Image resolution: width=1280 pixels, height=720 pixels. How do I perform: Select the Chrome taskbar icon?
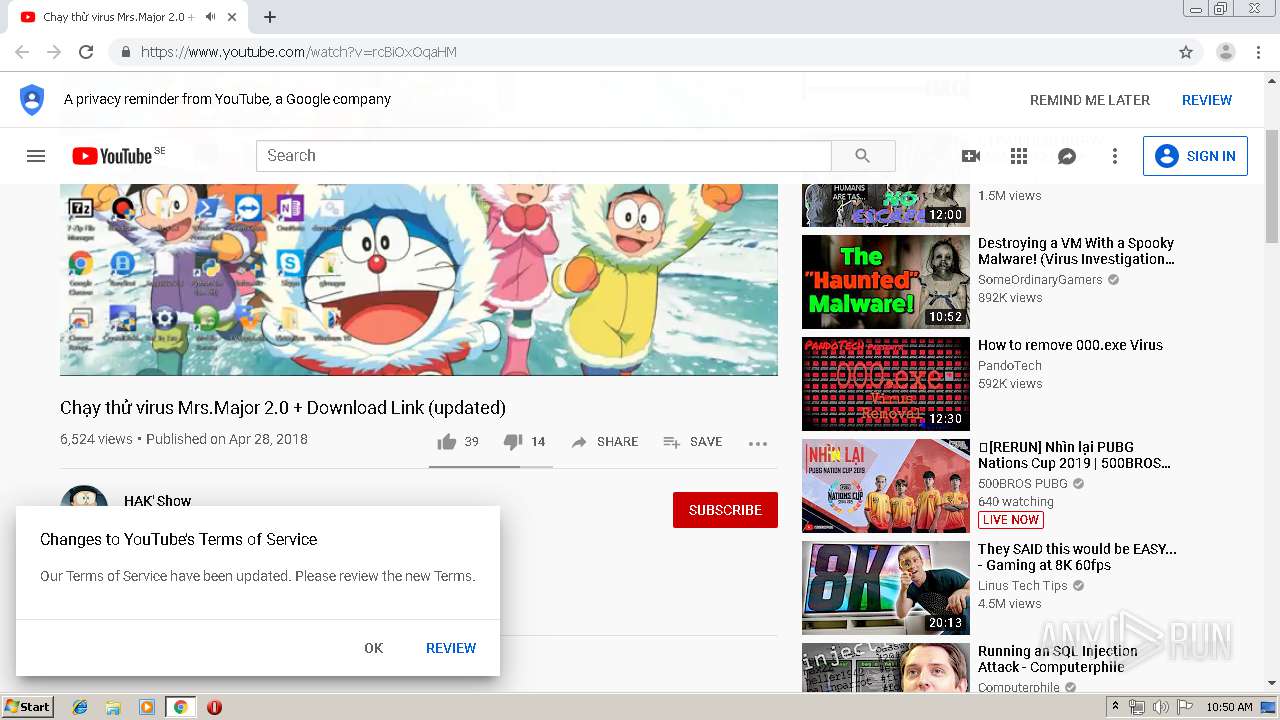click(x=180, y=707)
